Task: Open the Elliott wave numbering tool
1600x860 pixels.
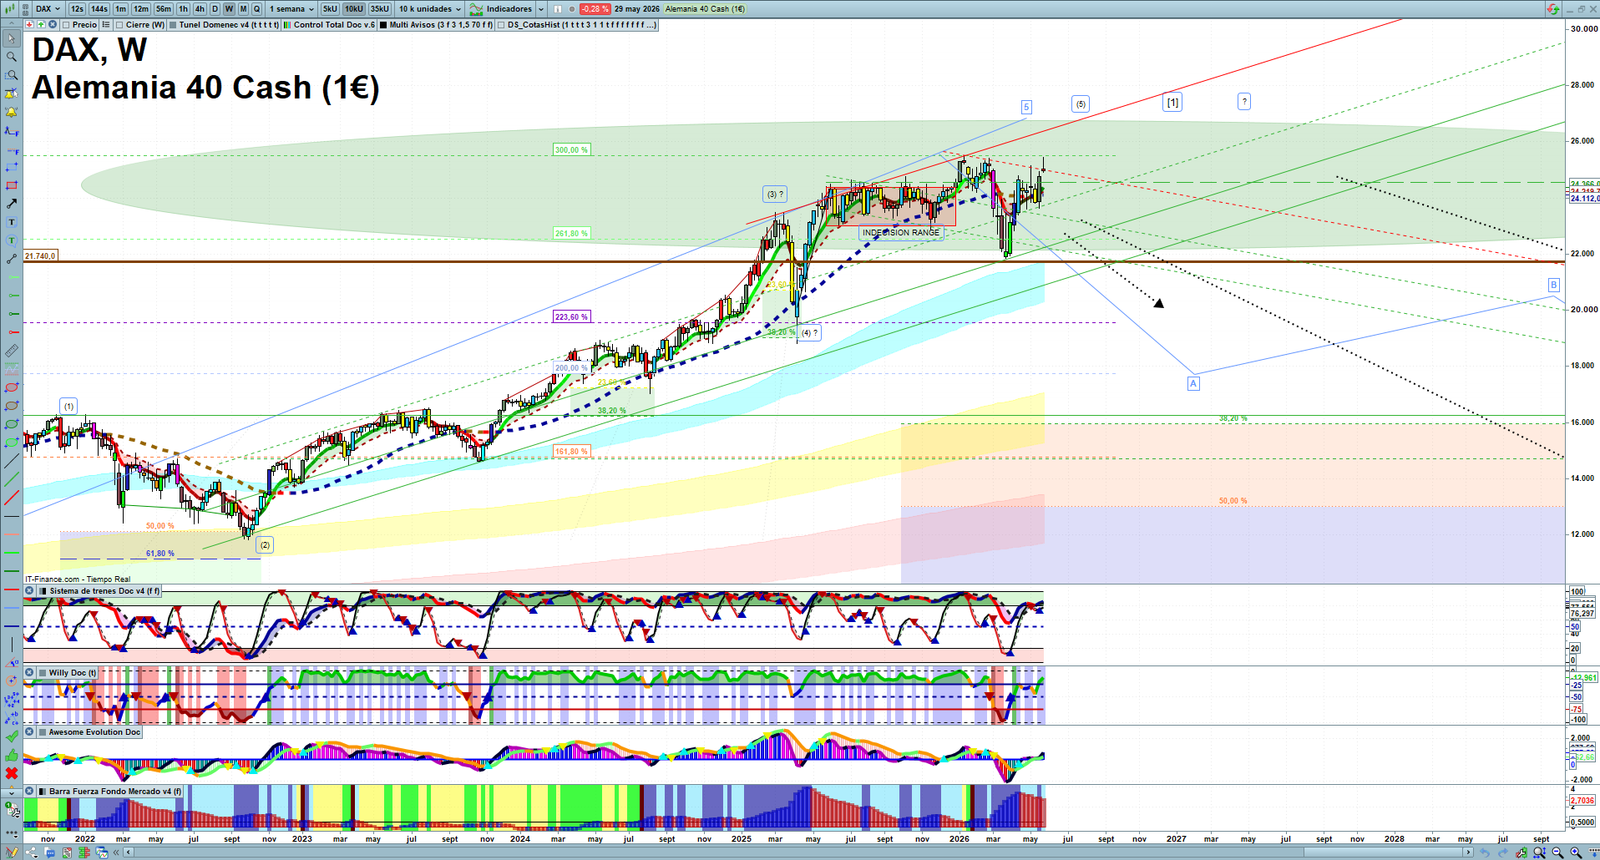Action: pyautogui.click(x=11, y=699)
